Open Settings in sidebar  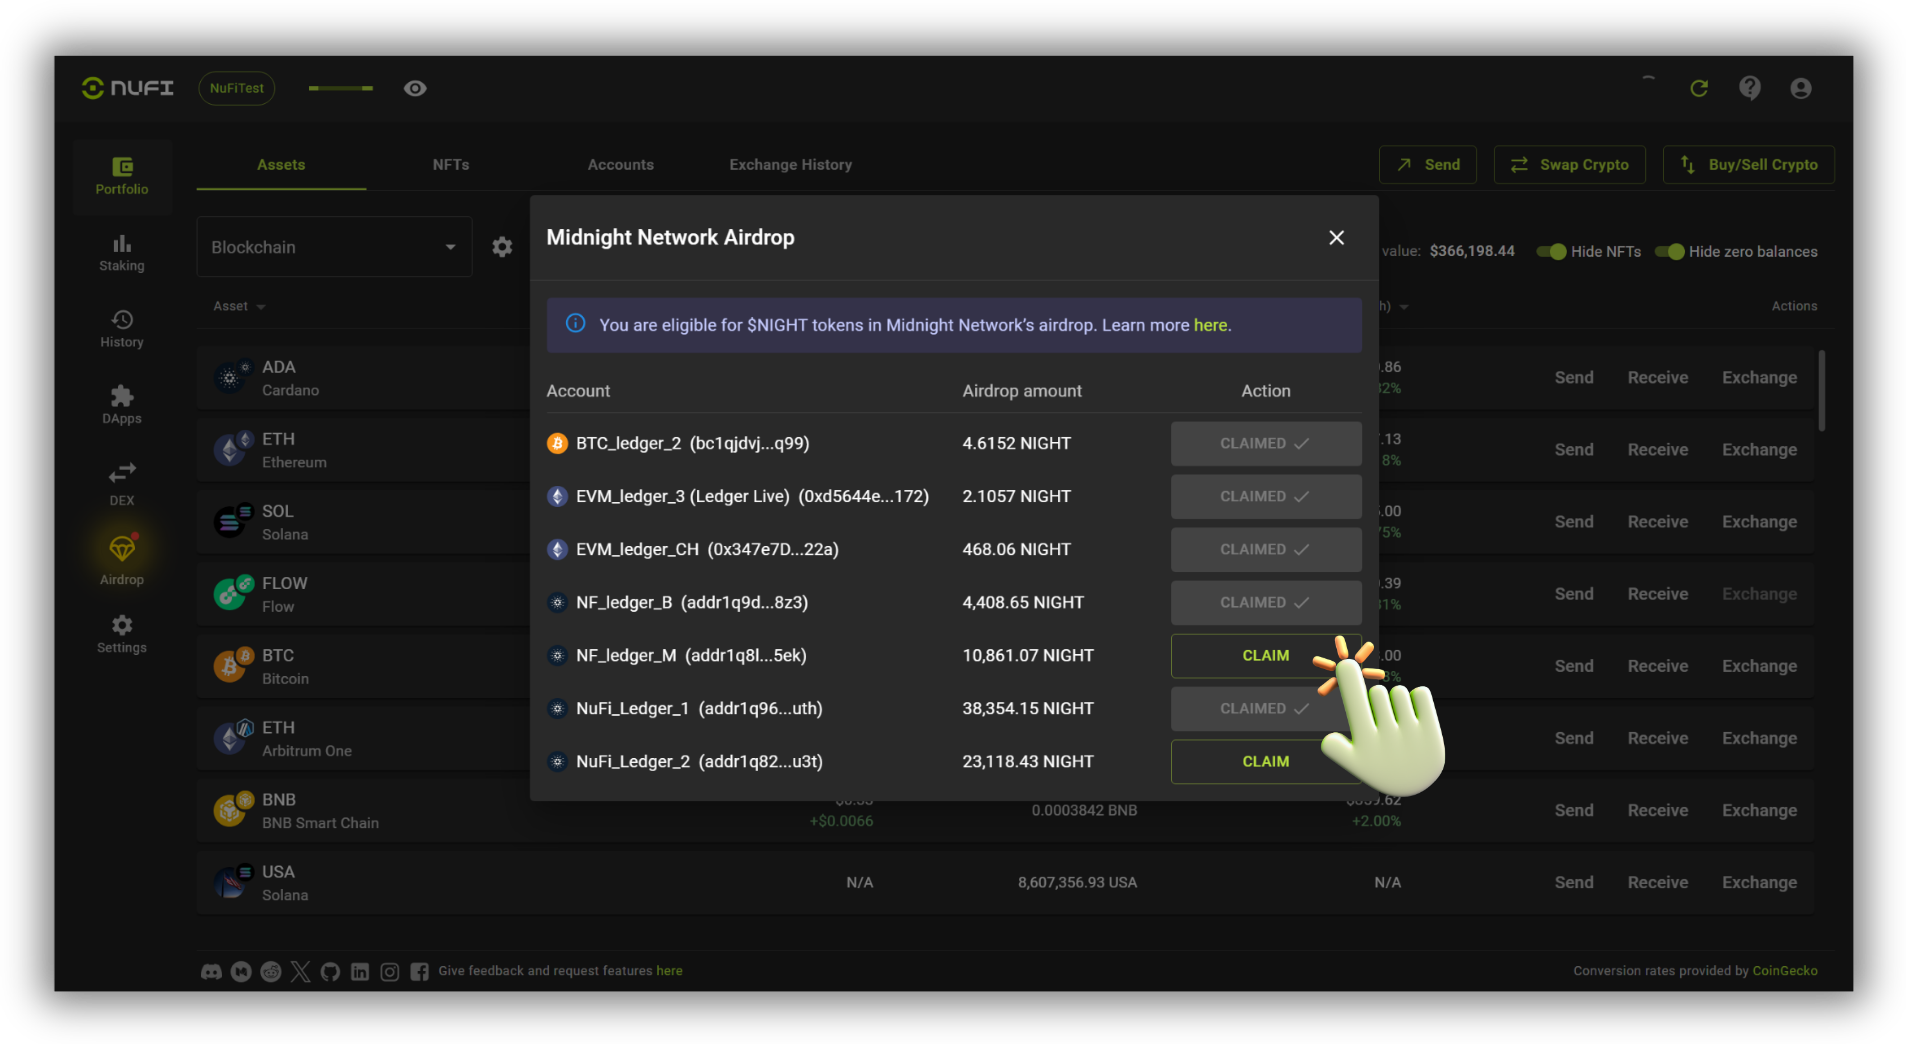[x=122, y=635]
